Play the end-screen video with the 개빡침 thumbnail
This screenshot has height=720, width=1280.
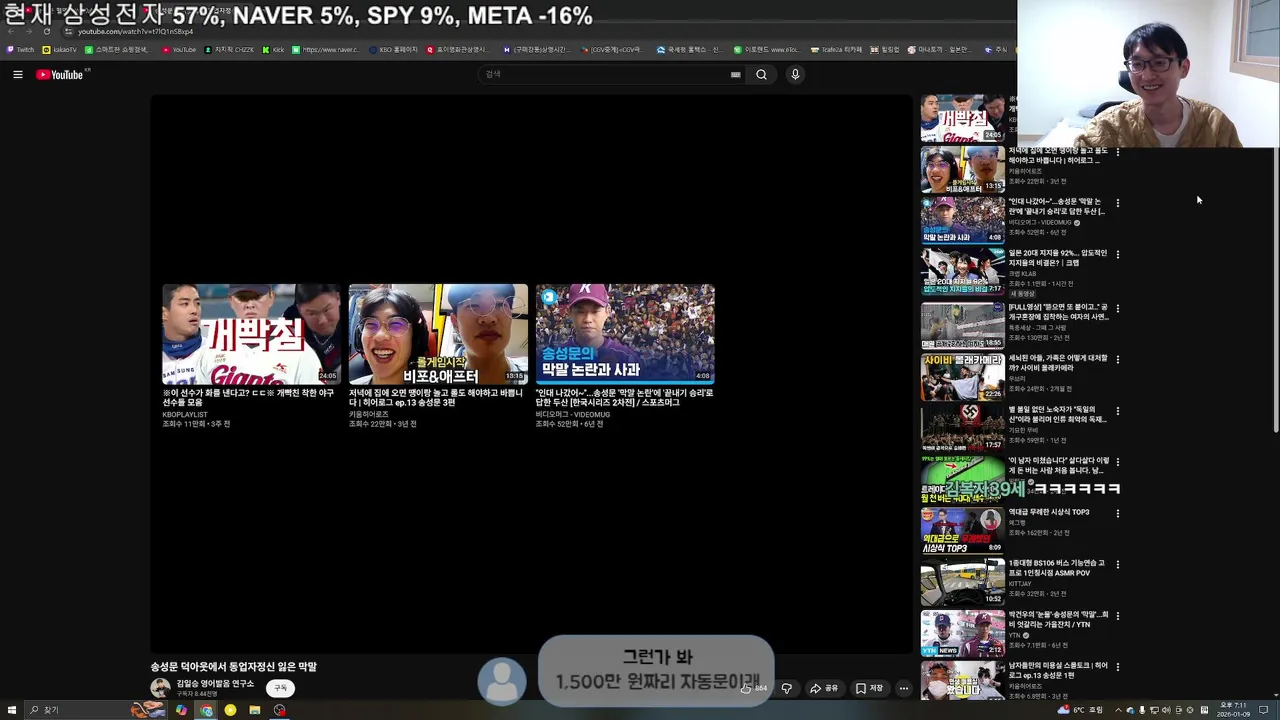click(251, 334)
